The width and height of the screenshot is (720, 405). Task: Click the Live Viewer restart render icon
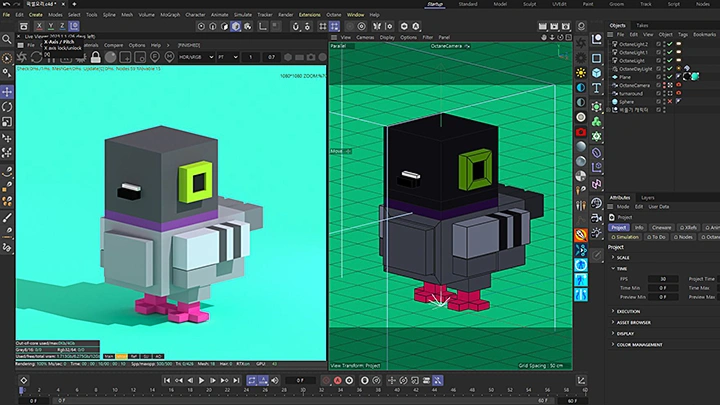[36, 57]
